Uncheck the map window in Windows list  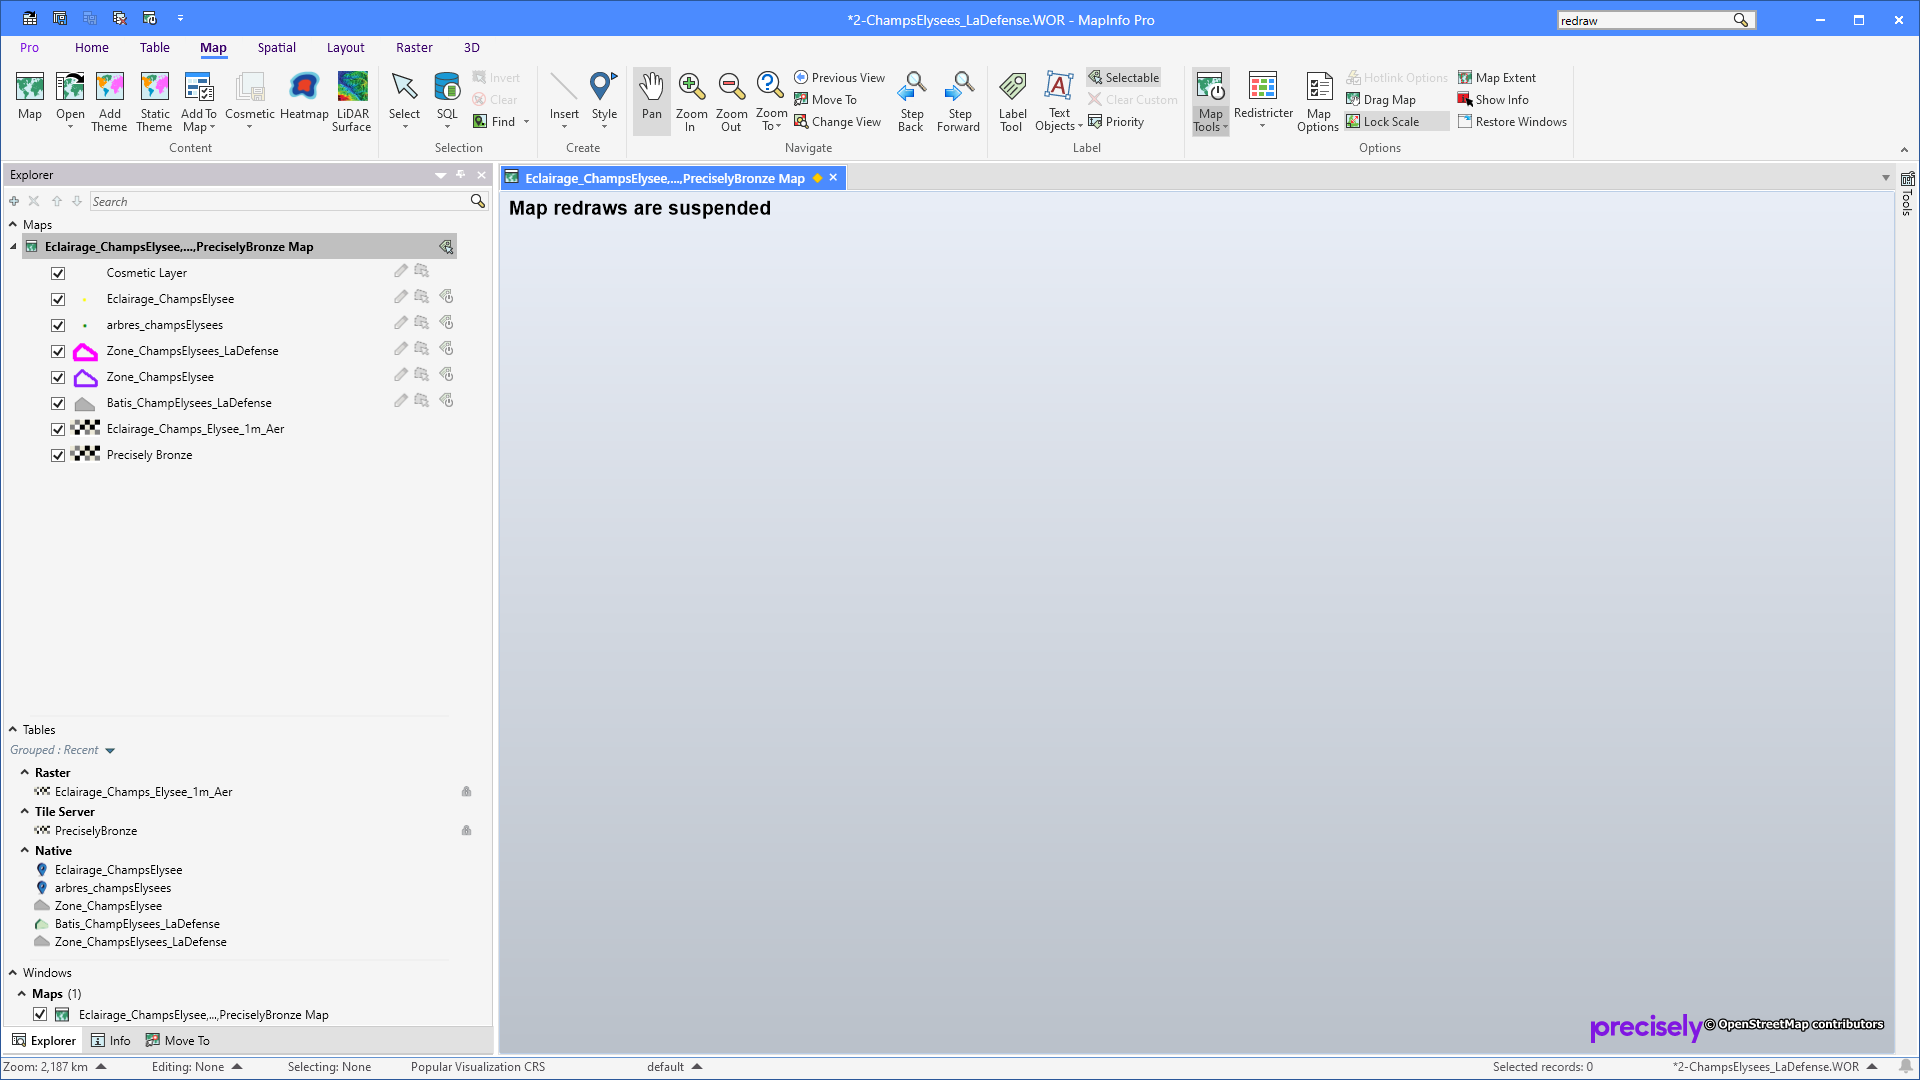click(40, 1014)
